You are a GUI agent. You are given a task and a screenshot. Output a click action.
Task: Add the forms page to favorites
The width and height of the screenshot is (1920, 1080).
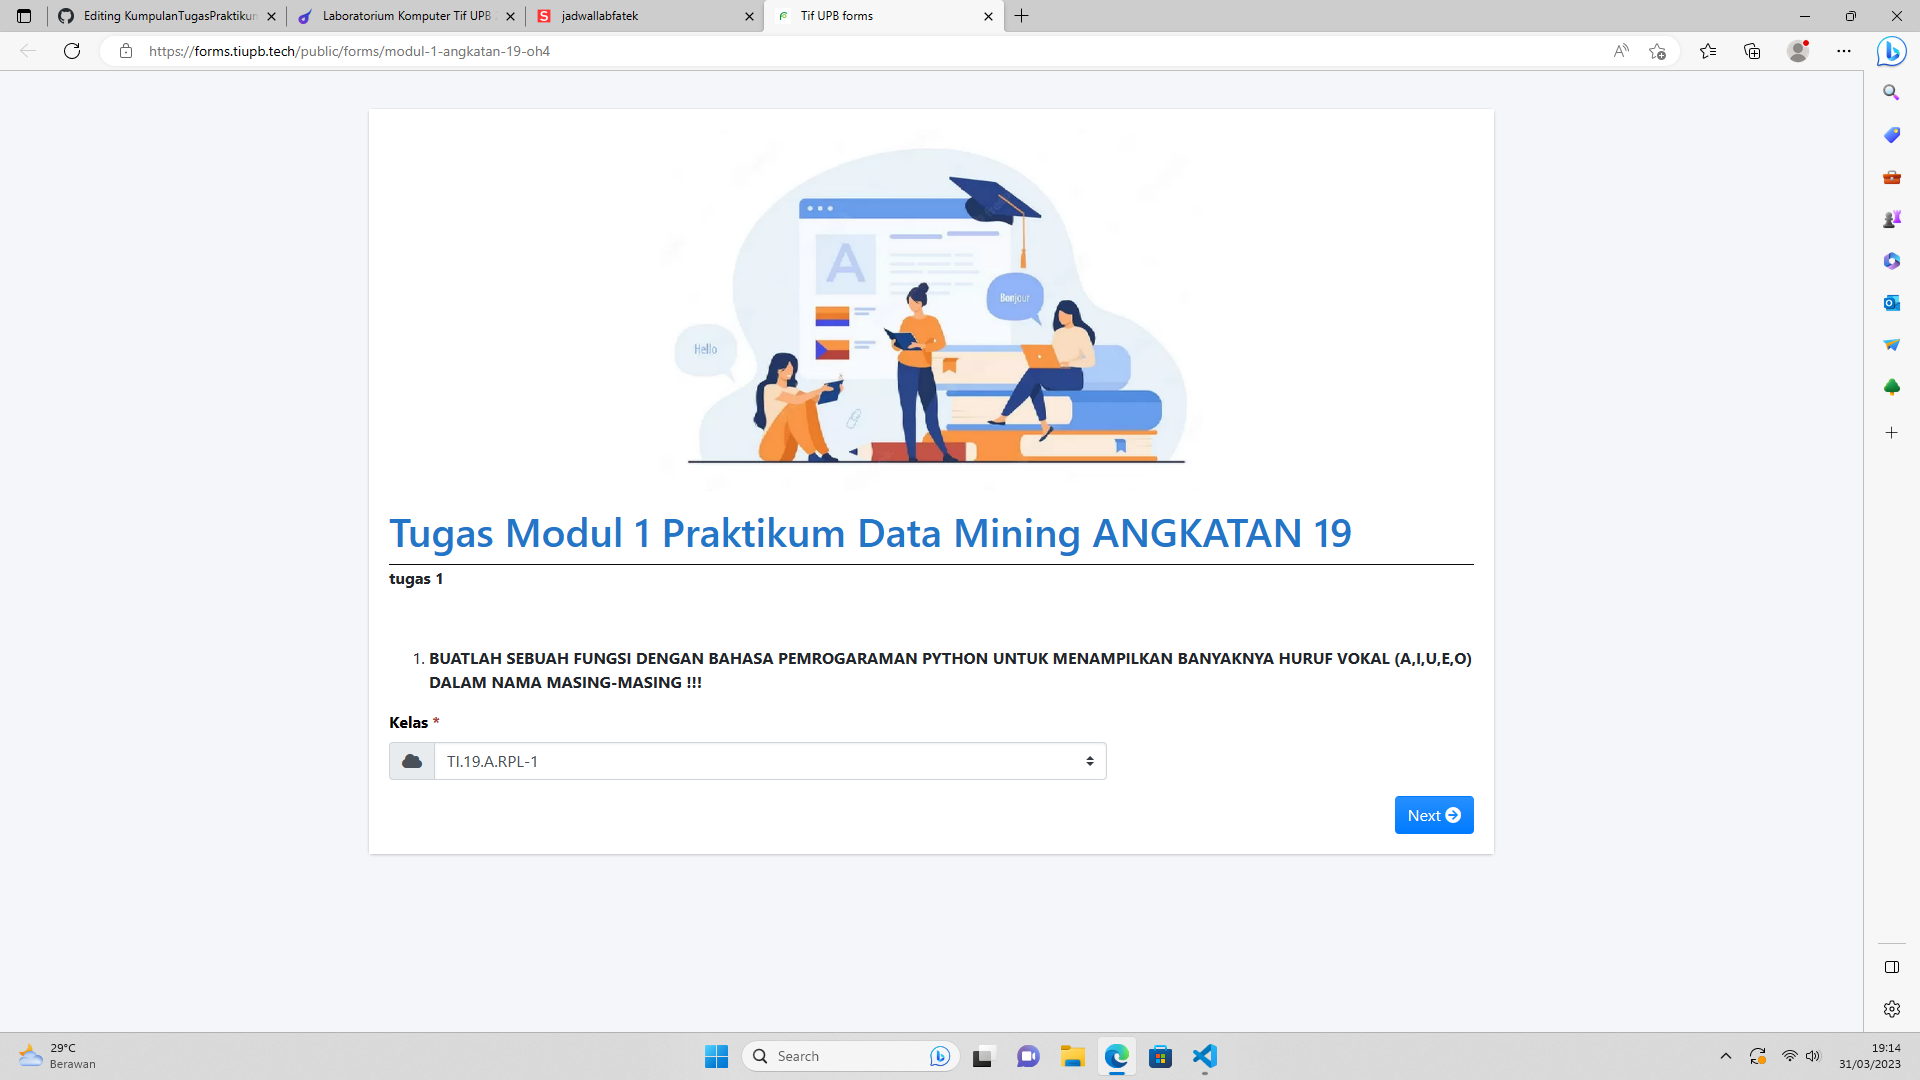point(1657,51)
